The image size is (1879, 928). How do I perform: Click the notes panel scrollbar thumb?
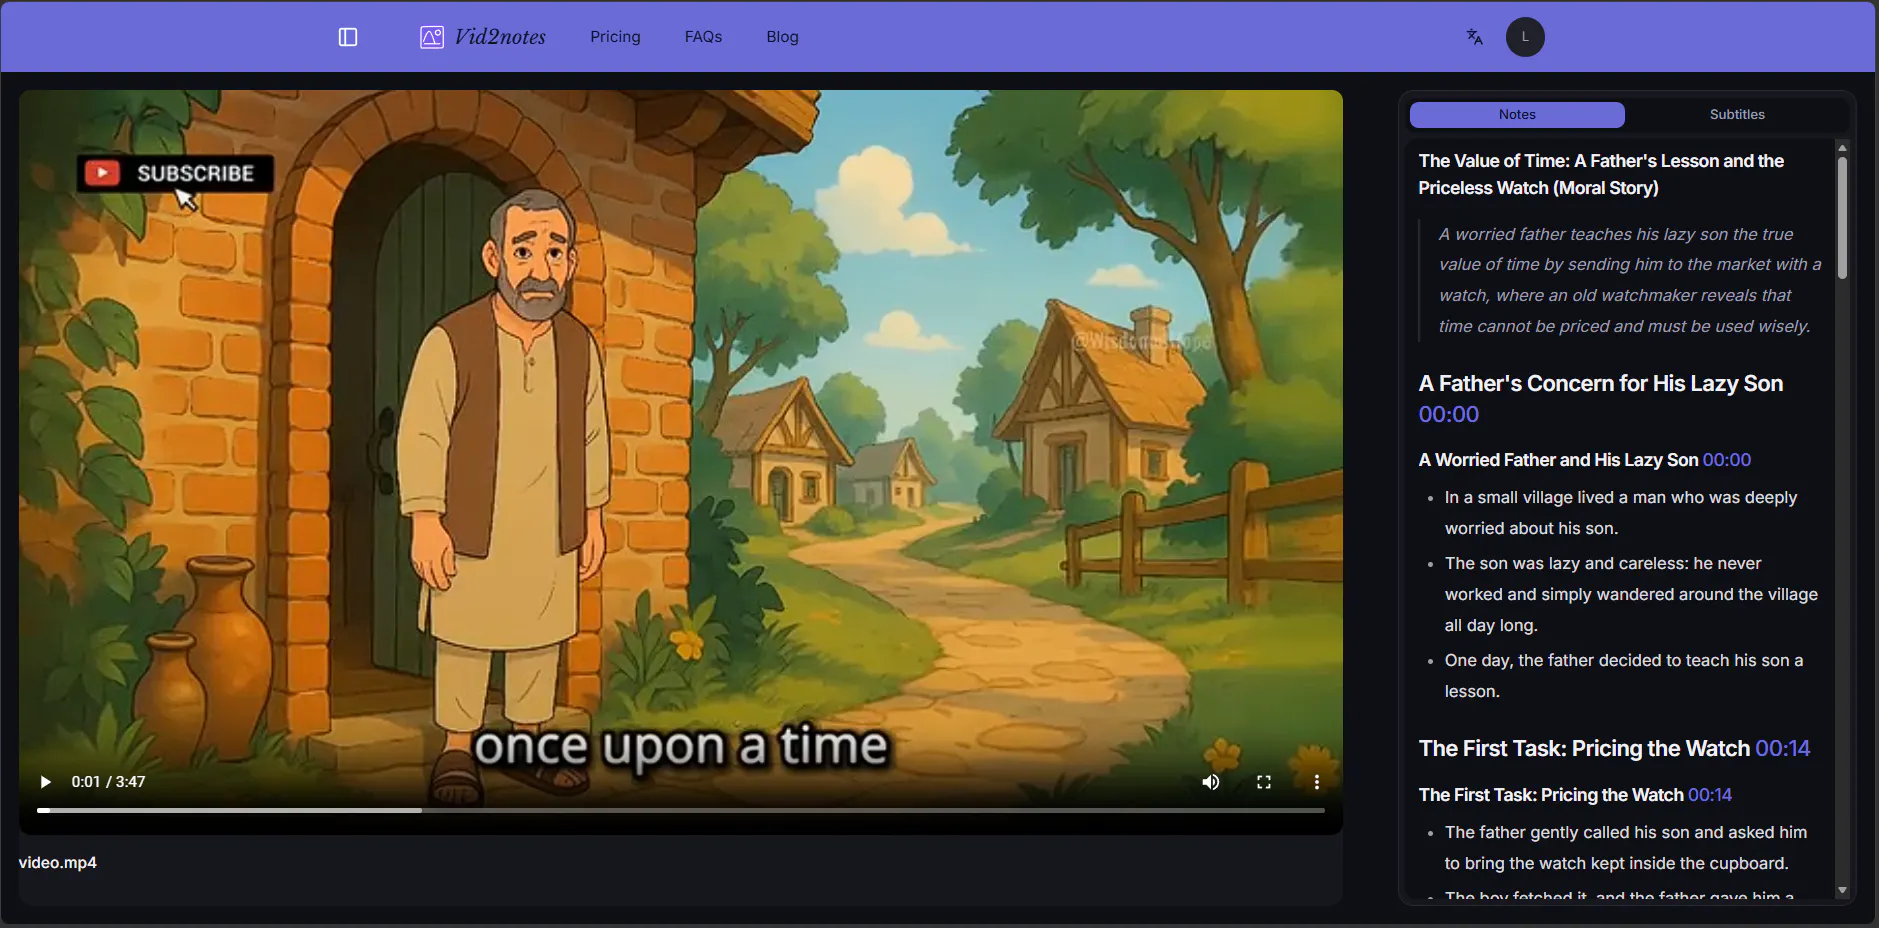1842,217
